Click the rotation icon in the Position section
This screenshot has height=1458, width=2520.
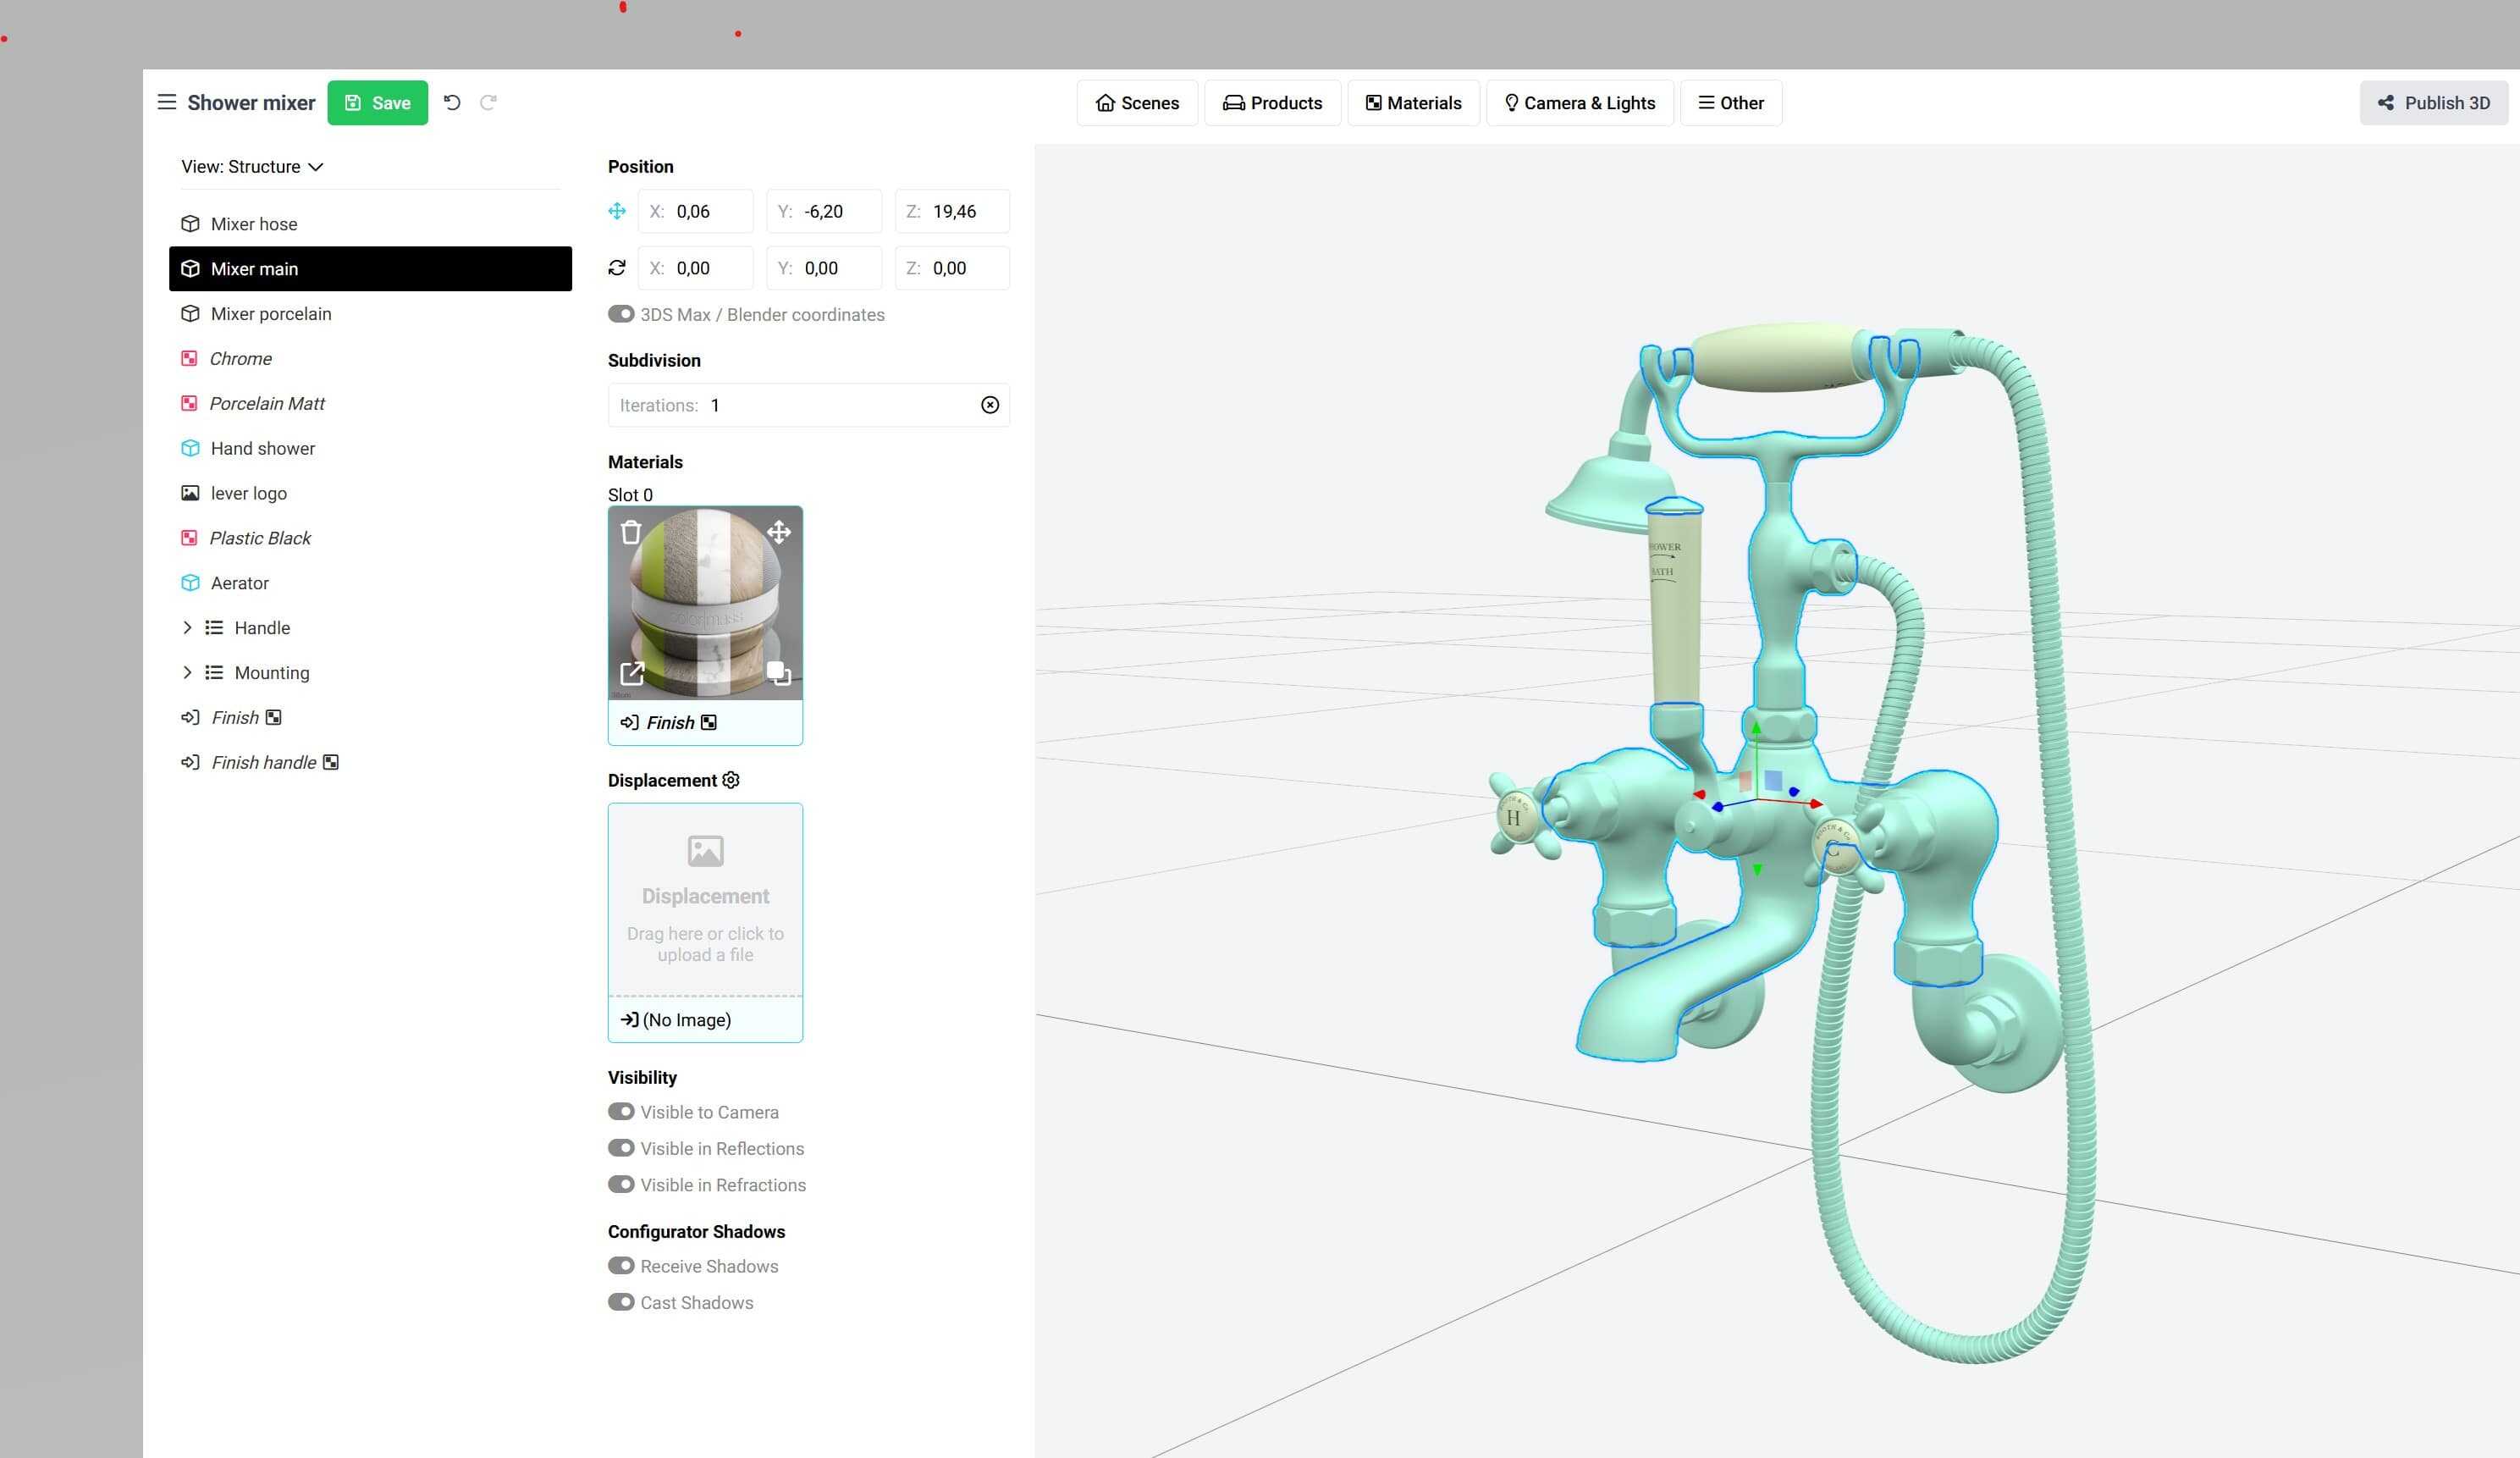tap(616, 268)
